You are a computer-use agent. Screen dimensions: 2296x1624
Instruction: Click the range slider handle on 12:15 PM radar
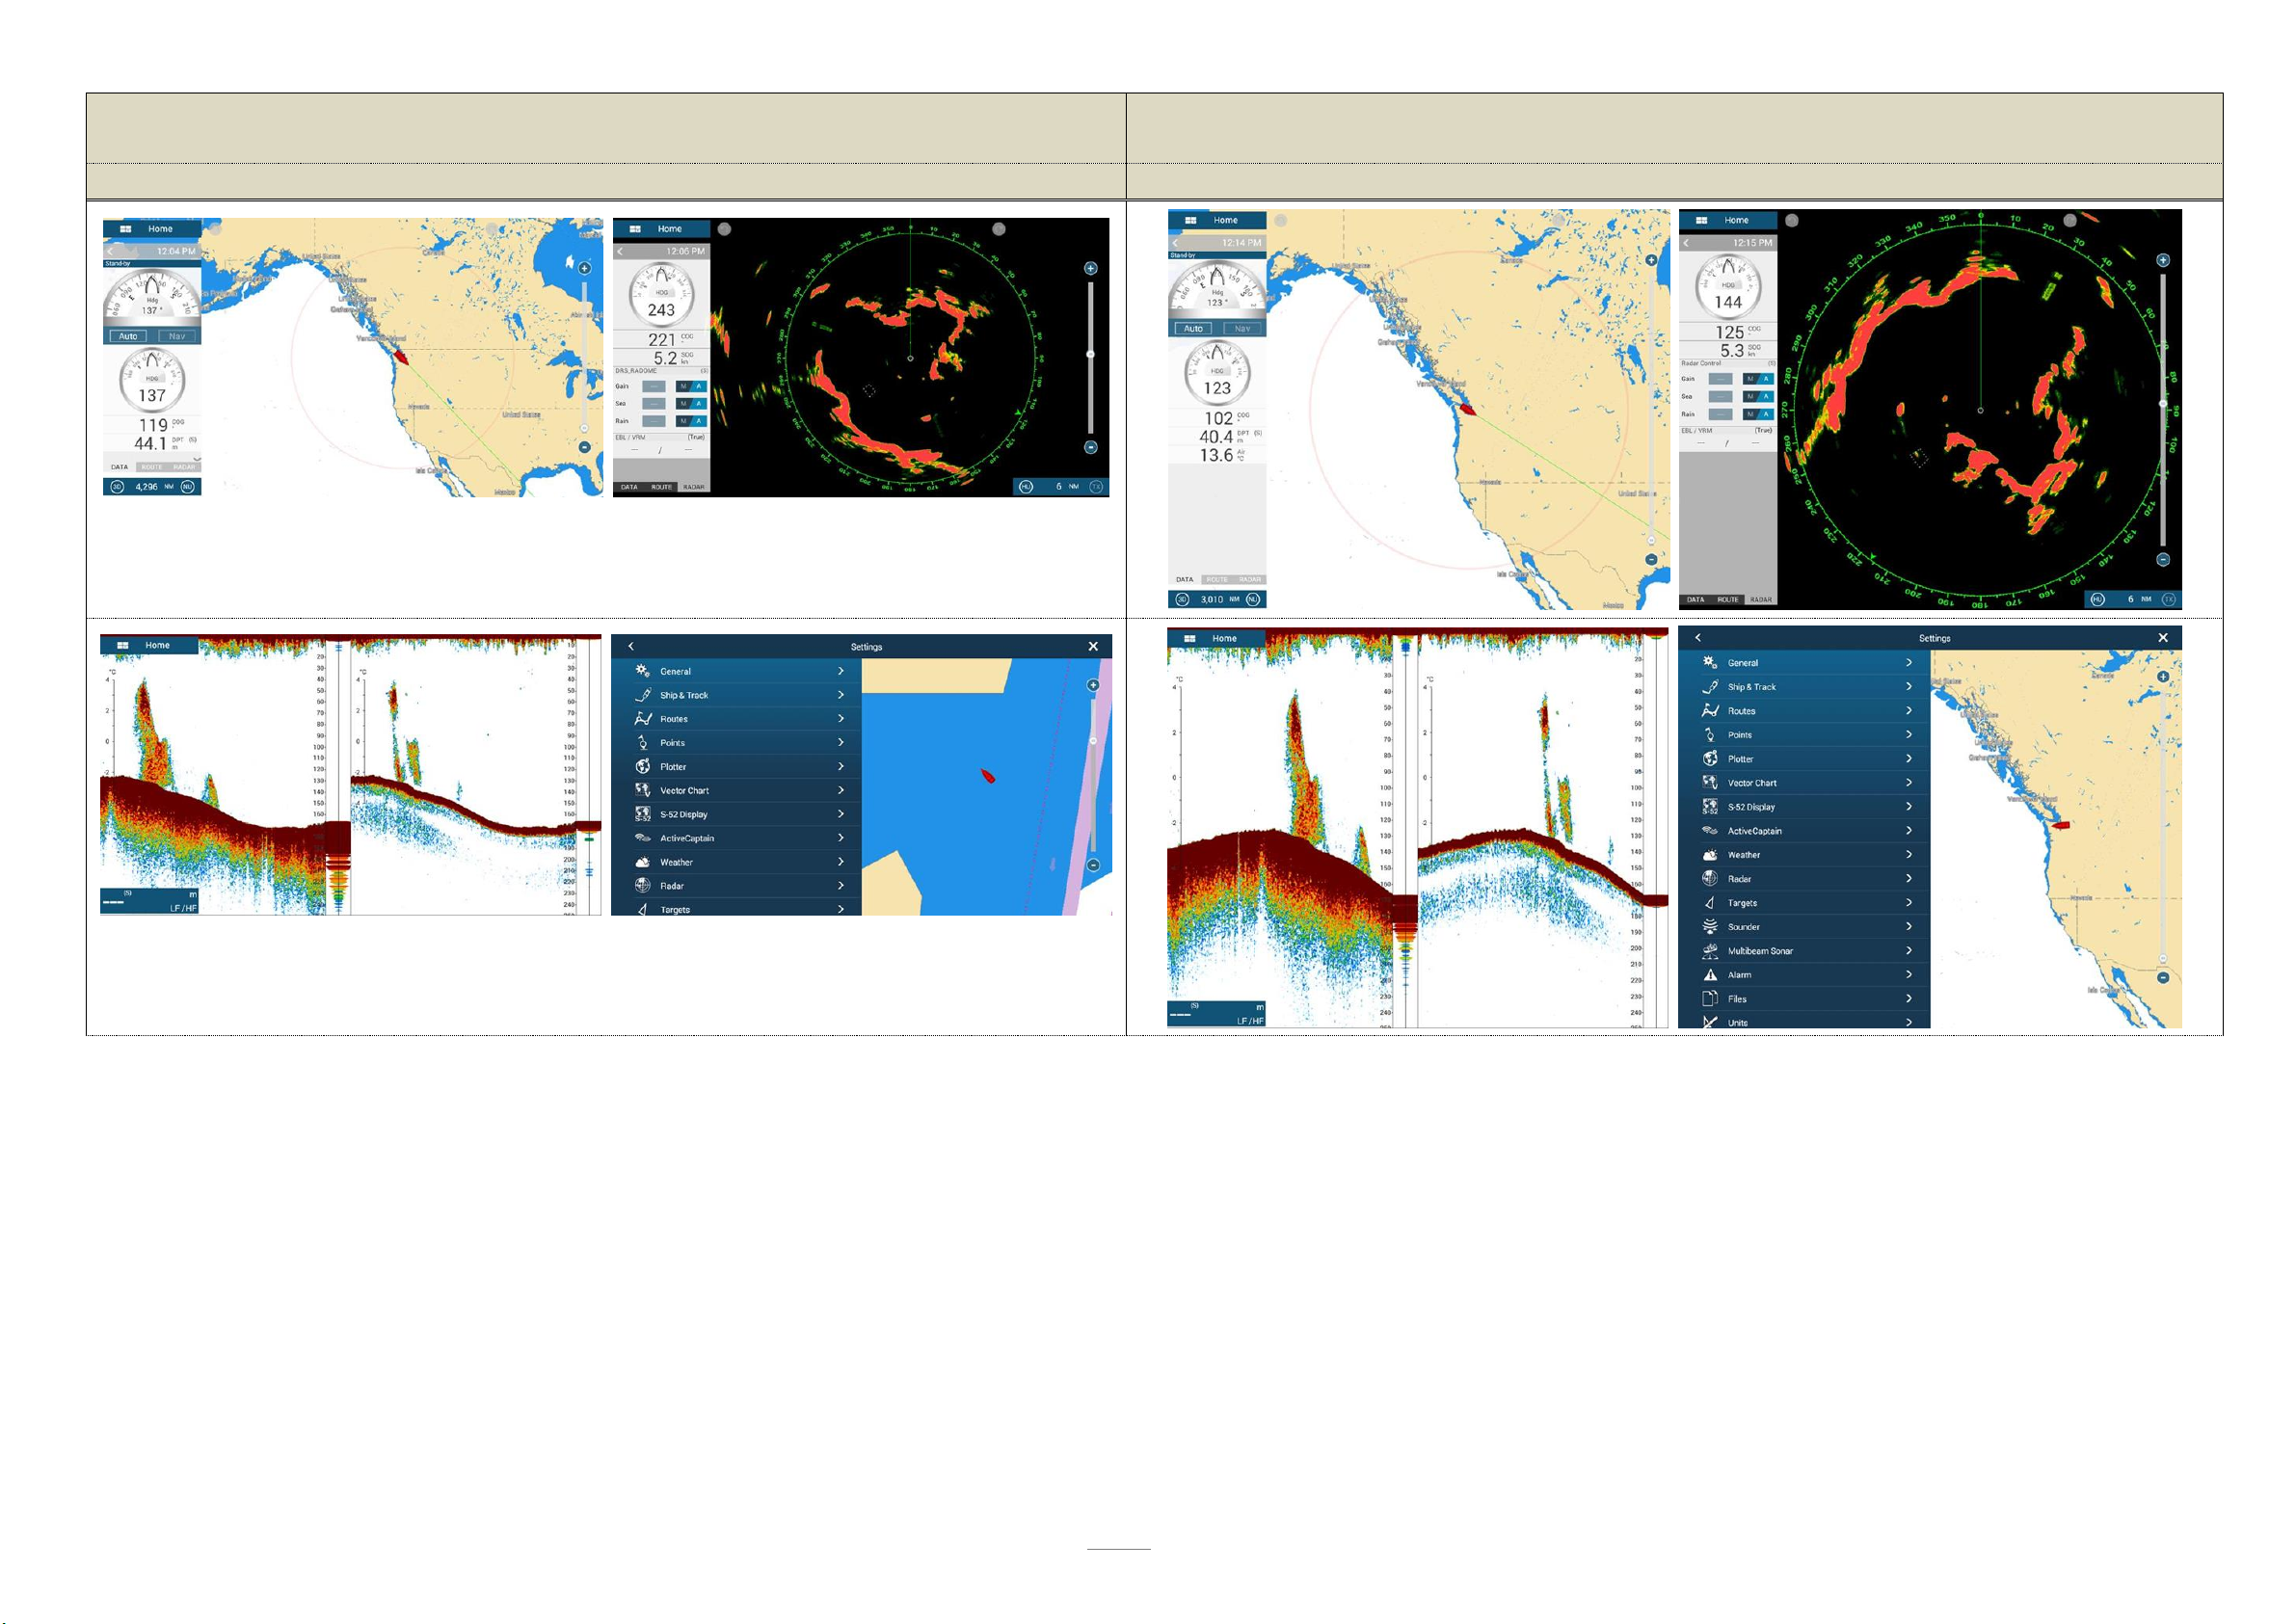point(2163,404)
